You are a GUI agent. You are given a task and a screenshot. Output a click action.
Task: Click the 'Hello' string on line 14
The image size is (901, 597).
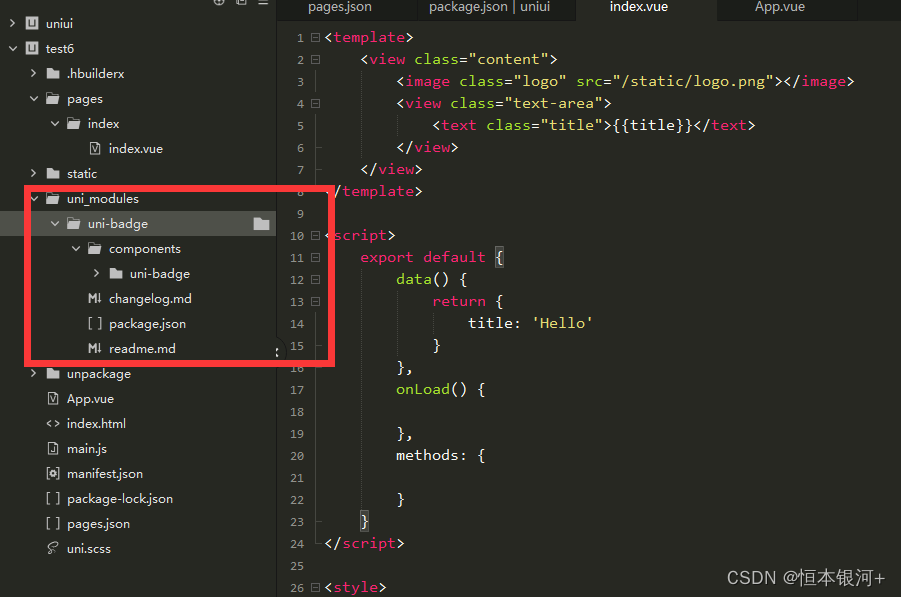click(563, 323)
